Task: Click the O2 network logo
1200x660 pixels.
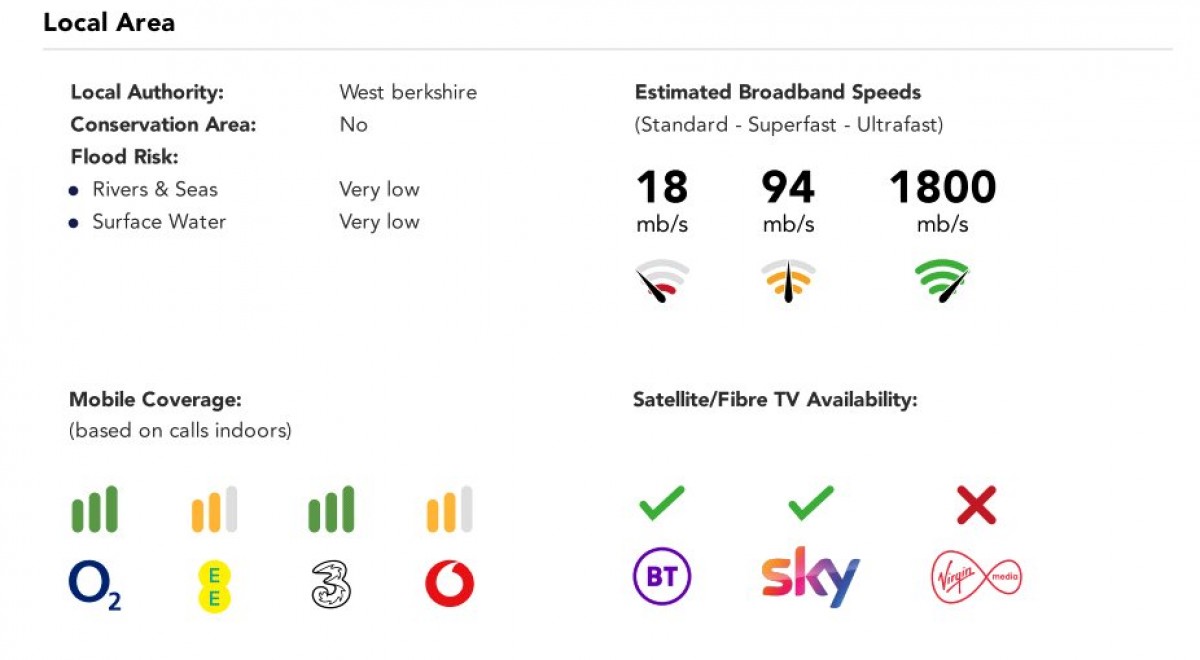Action: [95, 585]
